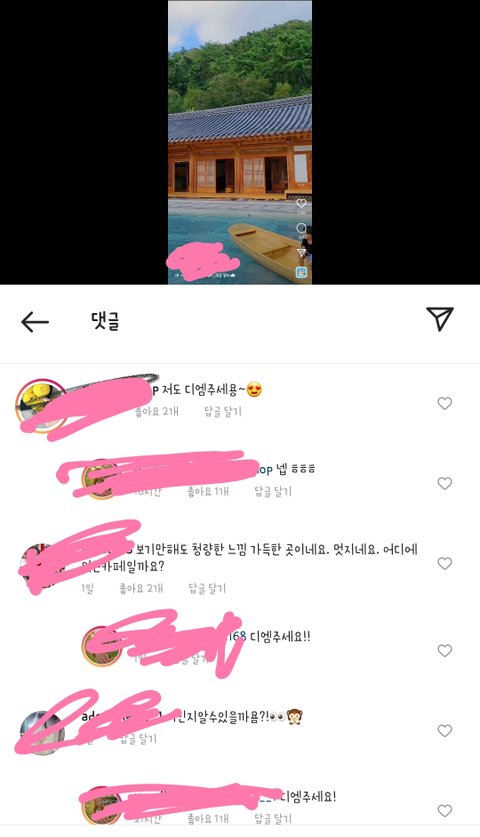Open profile picture of first commenter
This screenshot has width=480, height=837.
[40, 406]
